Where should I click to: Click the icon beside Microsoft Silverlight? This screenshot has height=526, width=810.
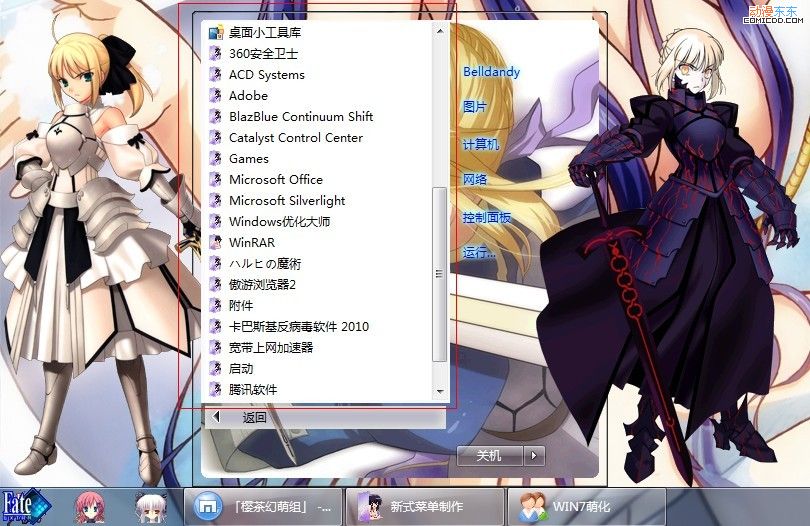point(215,200)
